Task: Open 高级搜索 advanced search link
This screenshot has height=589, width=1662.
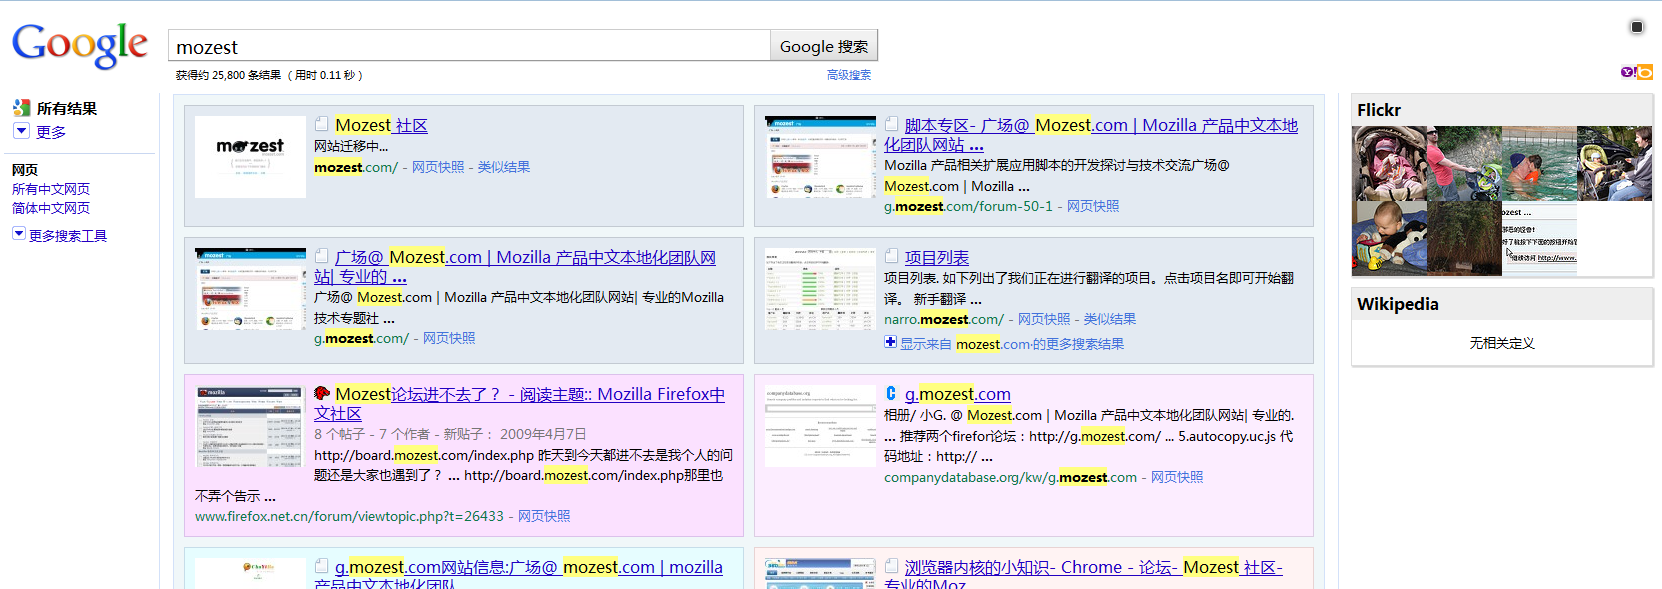Action: pos(849,75)
